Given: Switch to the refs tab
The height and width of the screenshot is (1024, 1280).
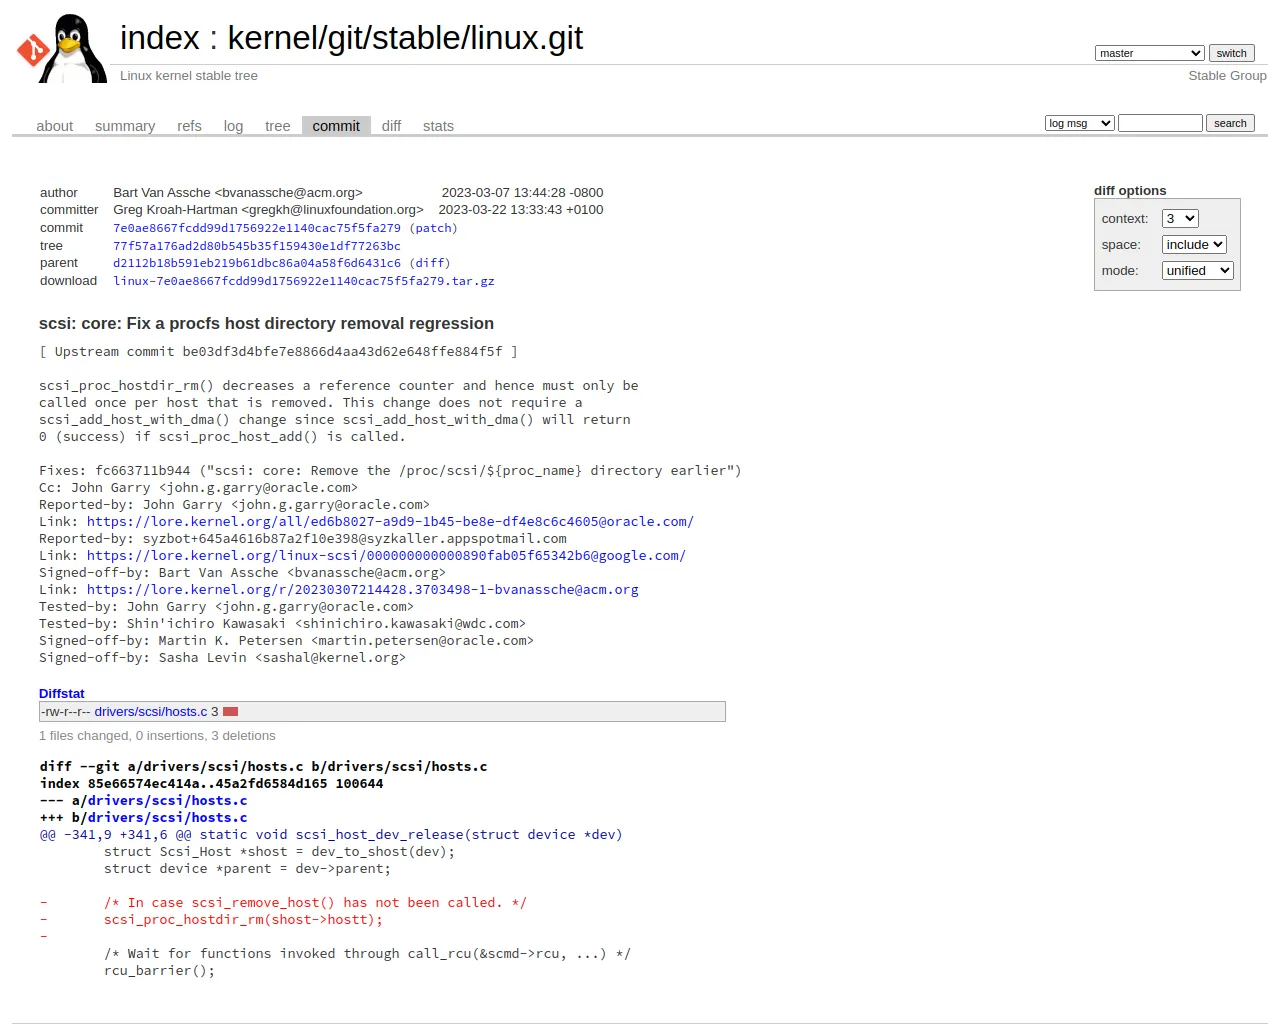Looking at the screenshot, I should click(189, 126).
